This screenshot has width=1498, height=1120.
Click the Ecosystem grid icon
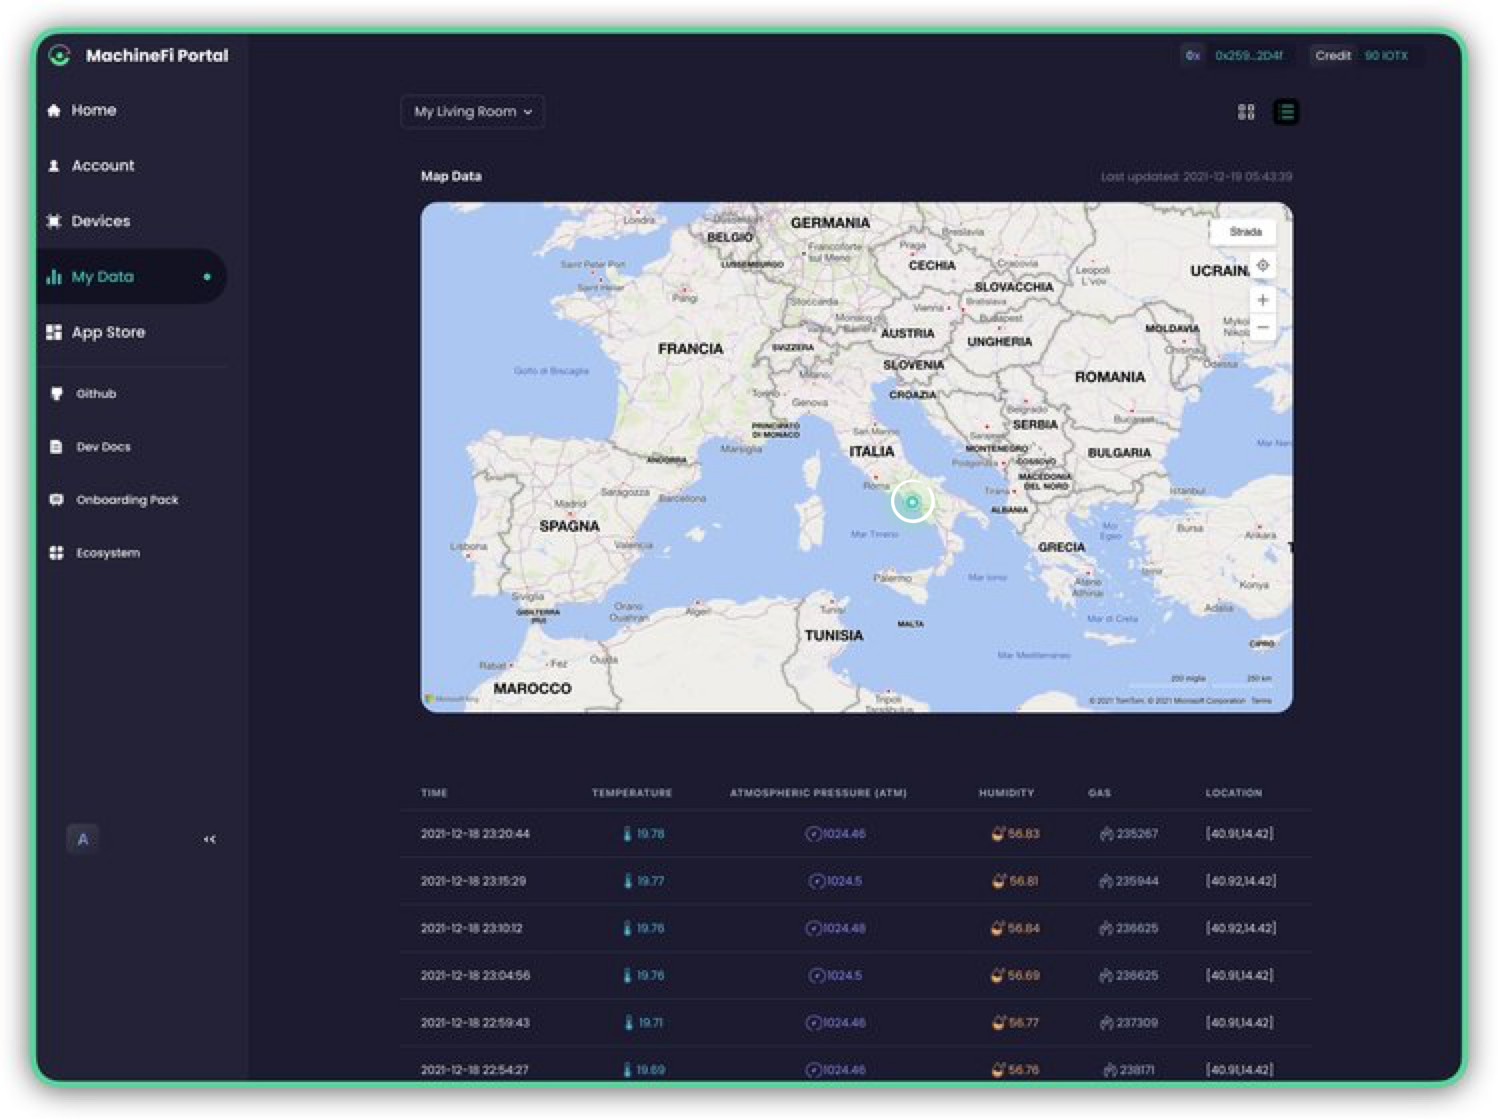pos(56,553)
